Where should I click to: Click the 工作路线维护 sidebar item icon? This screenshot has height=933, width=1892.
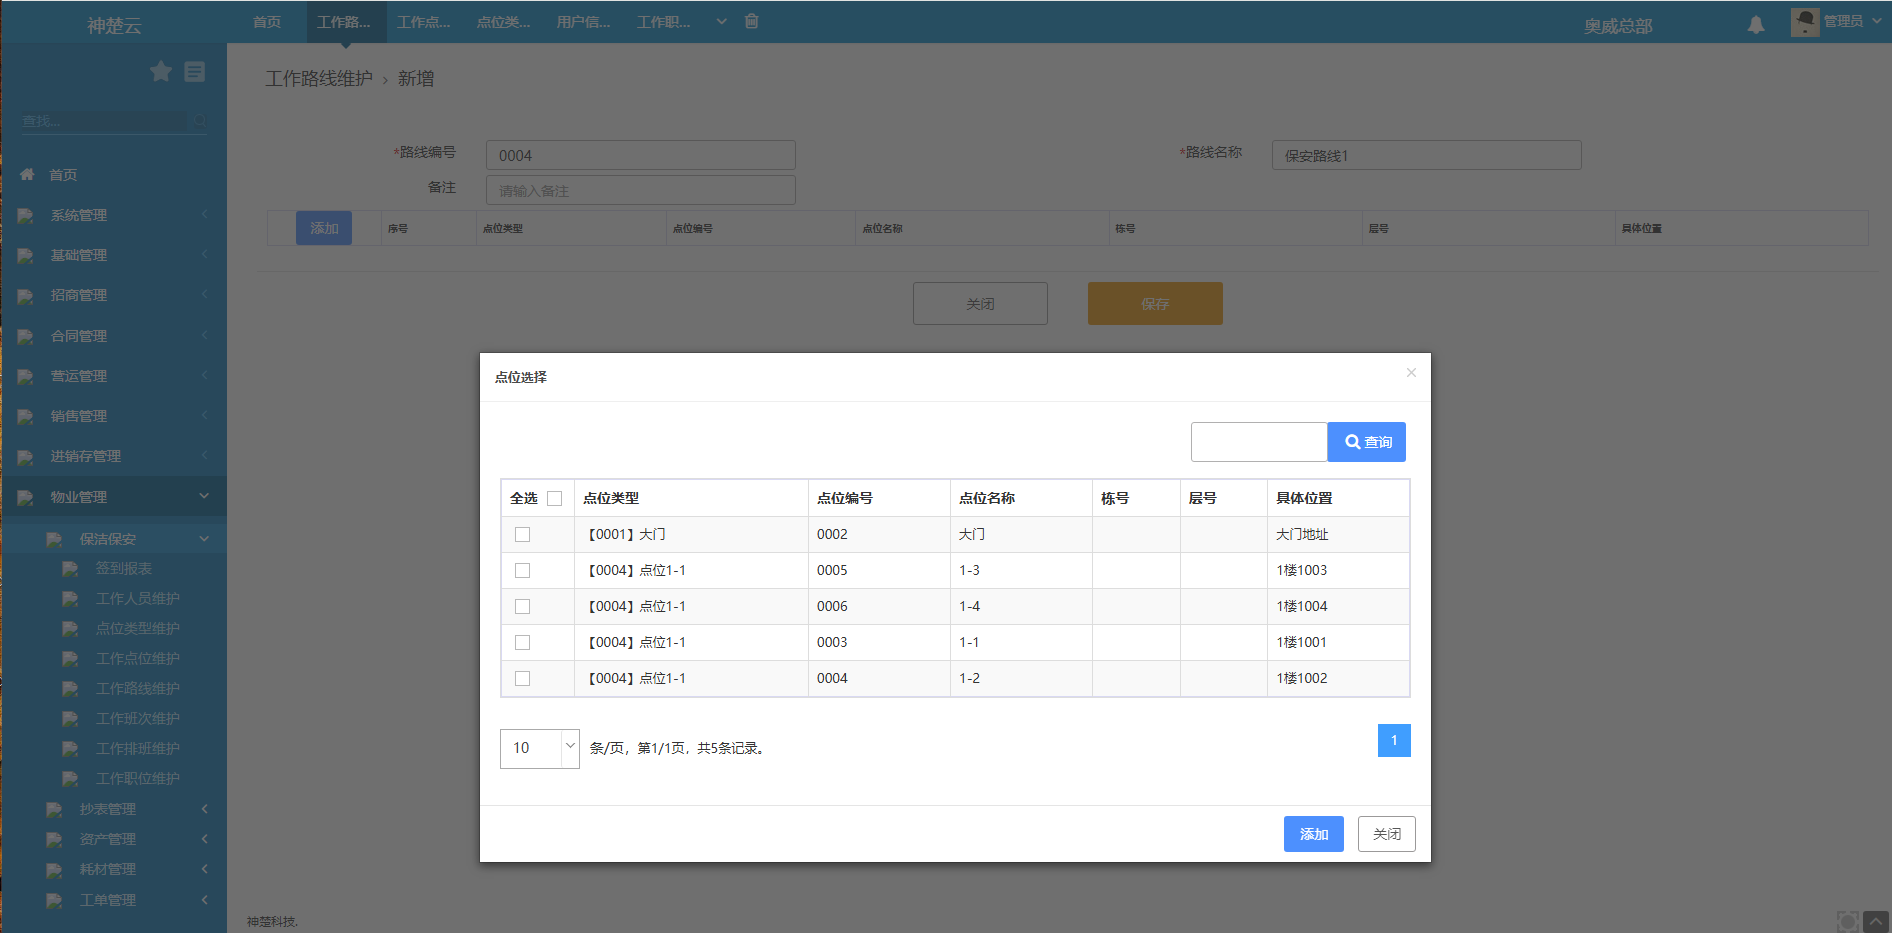tap(71, 688)
